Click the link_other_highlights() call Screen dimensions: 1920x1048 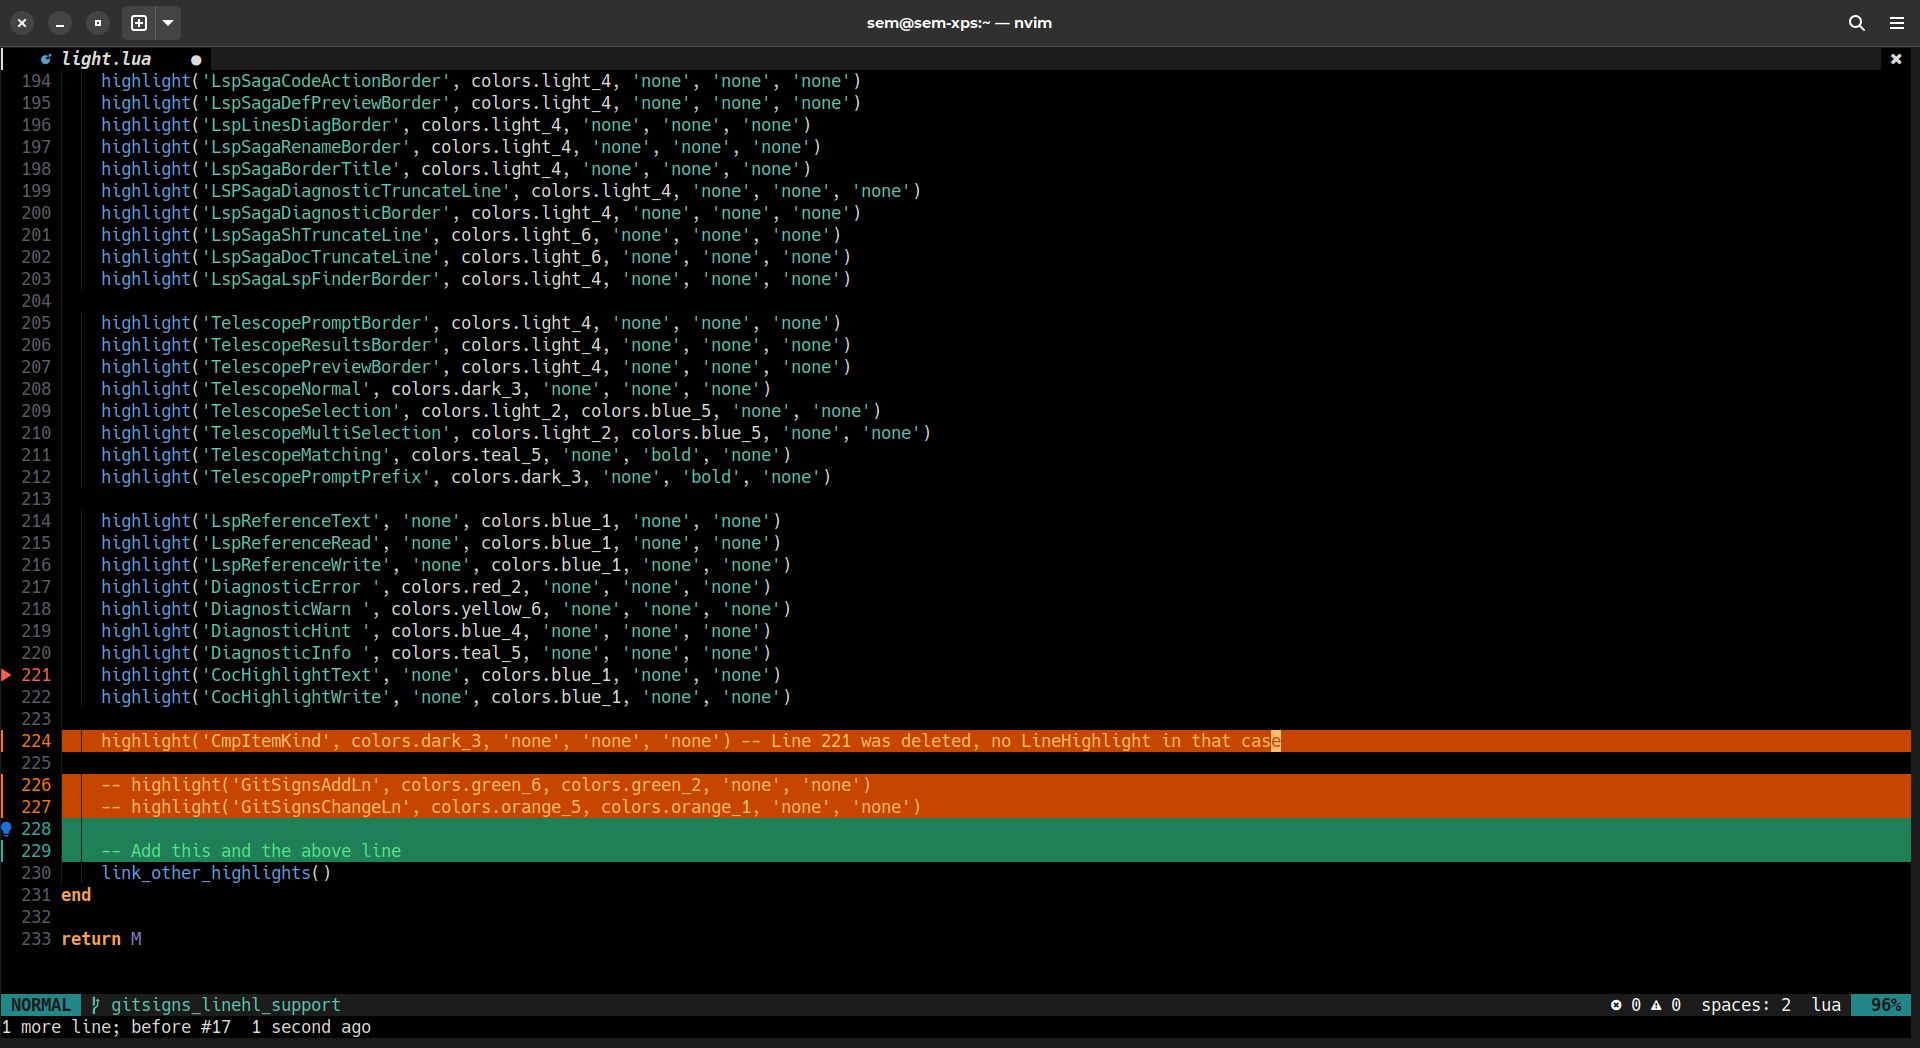coord(216,873)
